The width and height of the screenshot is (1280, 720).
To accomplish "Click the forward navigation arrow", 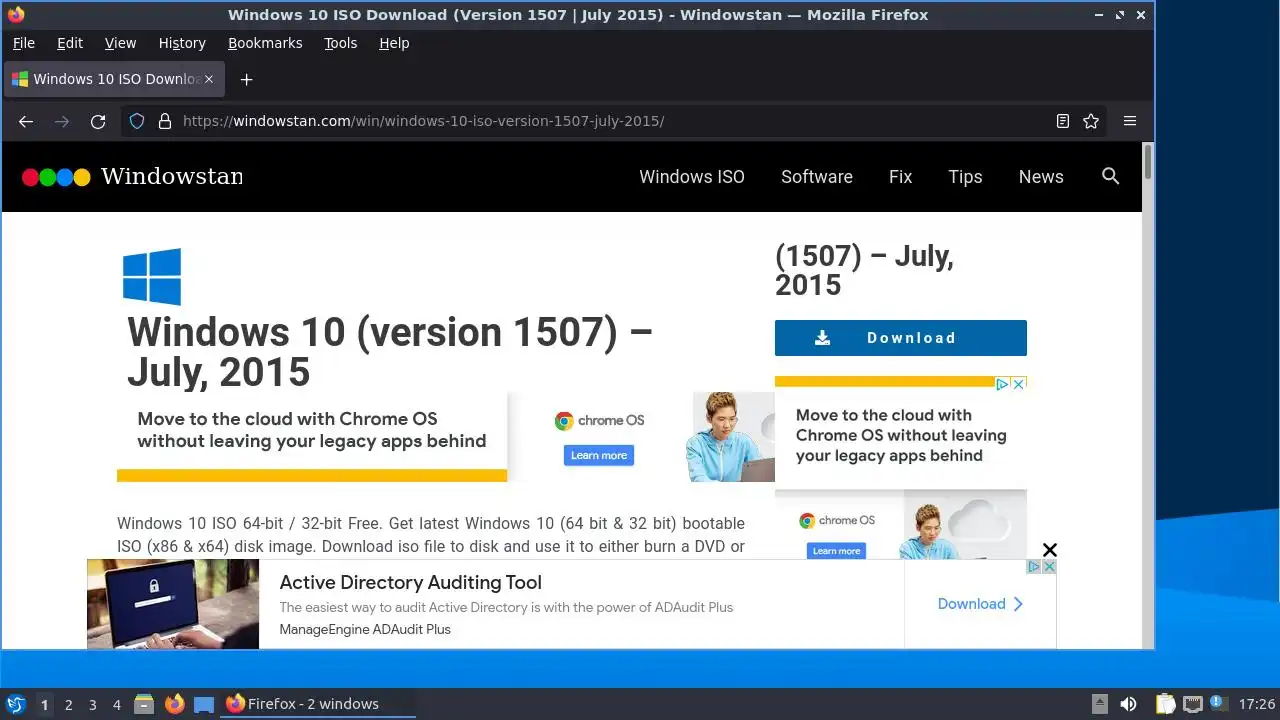I will tap(62, 121).
